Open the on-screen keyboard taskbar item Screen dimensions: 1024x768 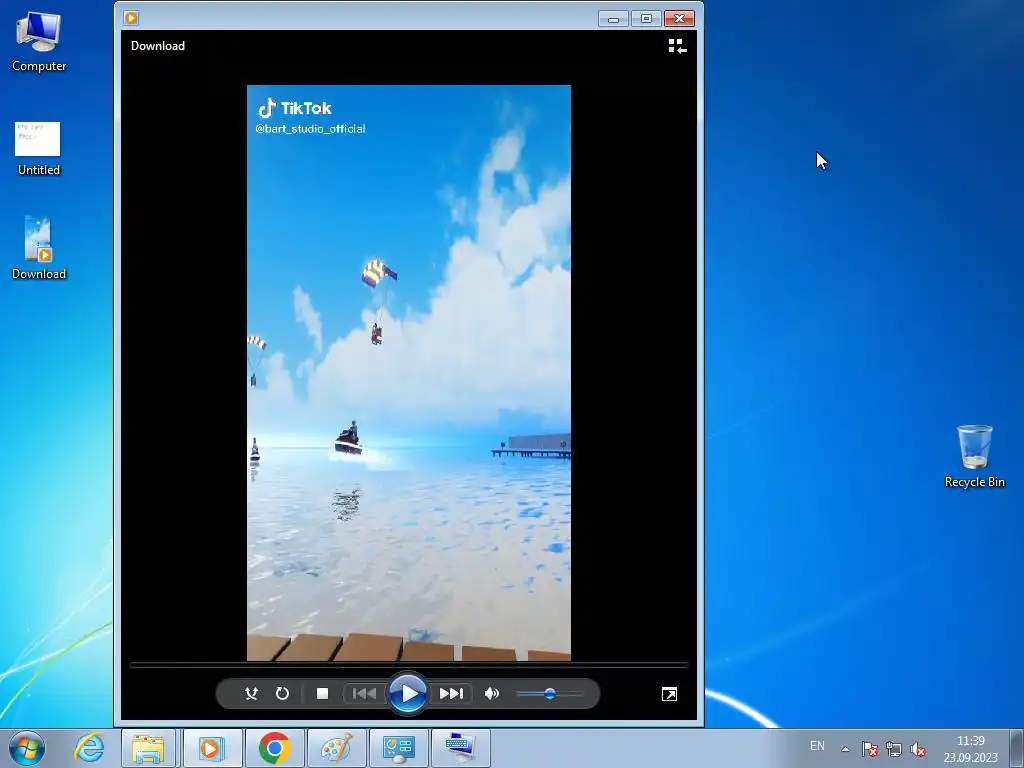coord(460,748)
